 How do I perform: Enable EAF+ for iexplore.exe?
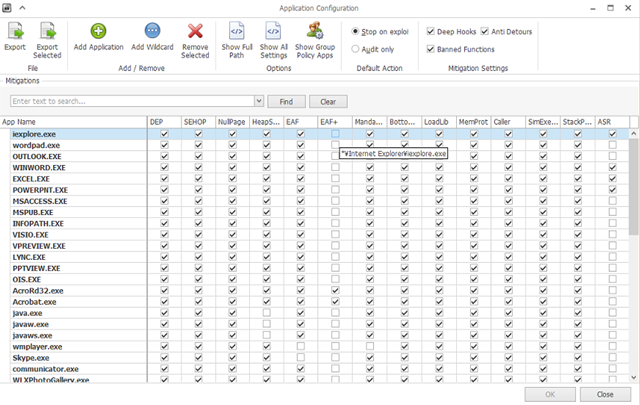tap(335, 134)
